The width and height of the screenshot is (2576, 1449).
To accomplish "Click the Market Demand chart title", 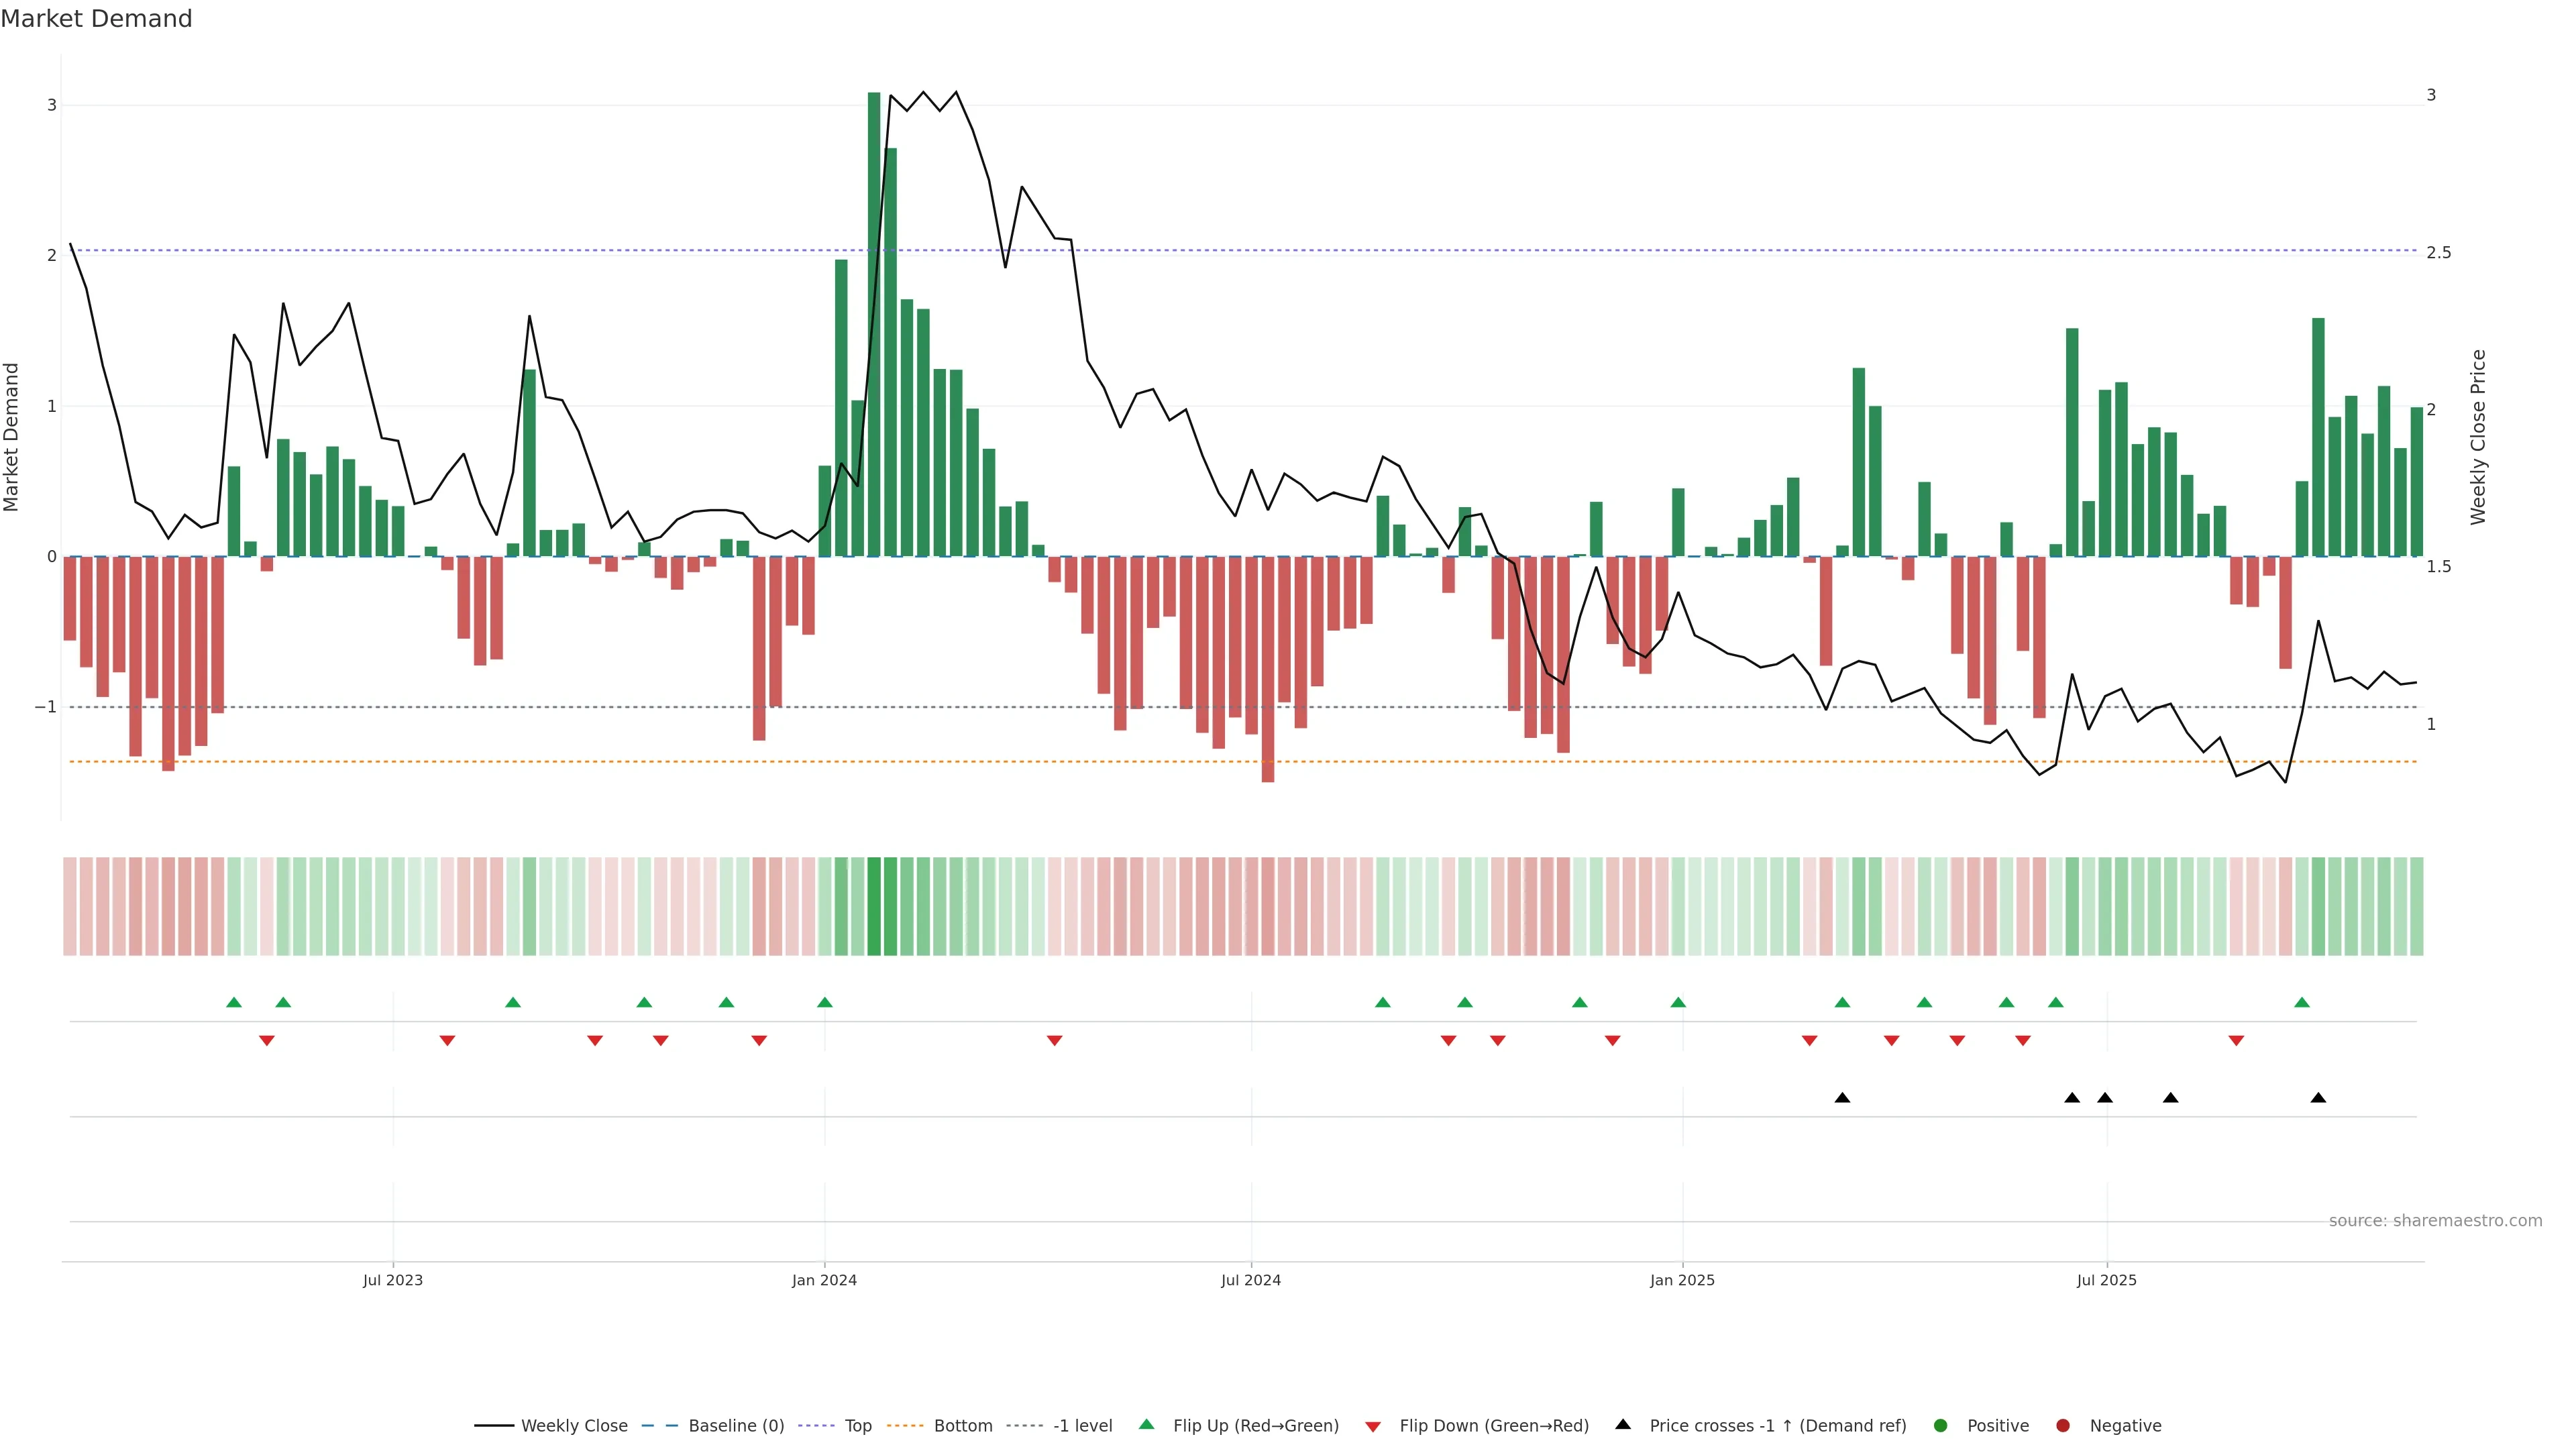I will [96, 19].
